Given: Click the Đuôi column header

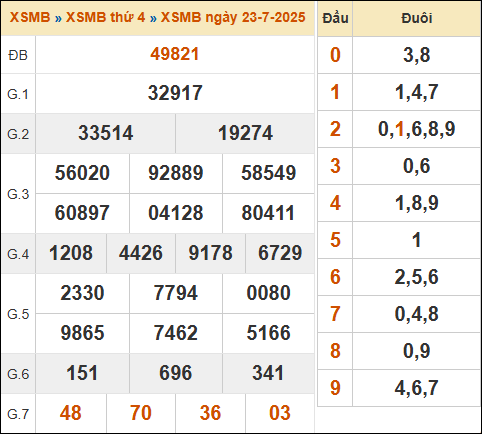Looking at the screenshot, I should click(x=416, y=18).
